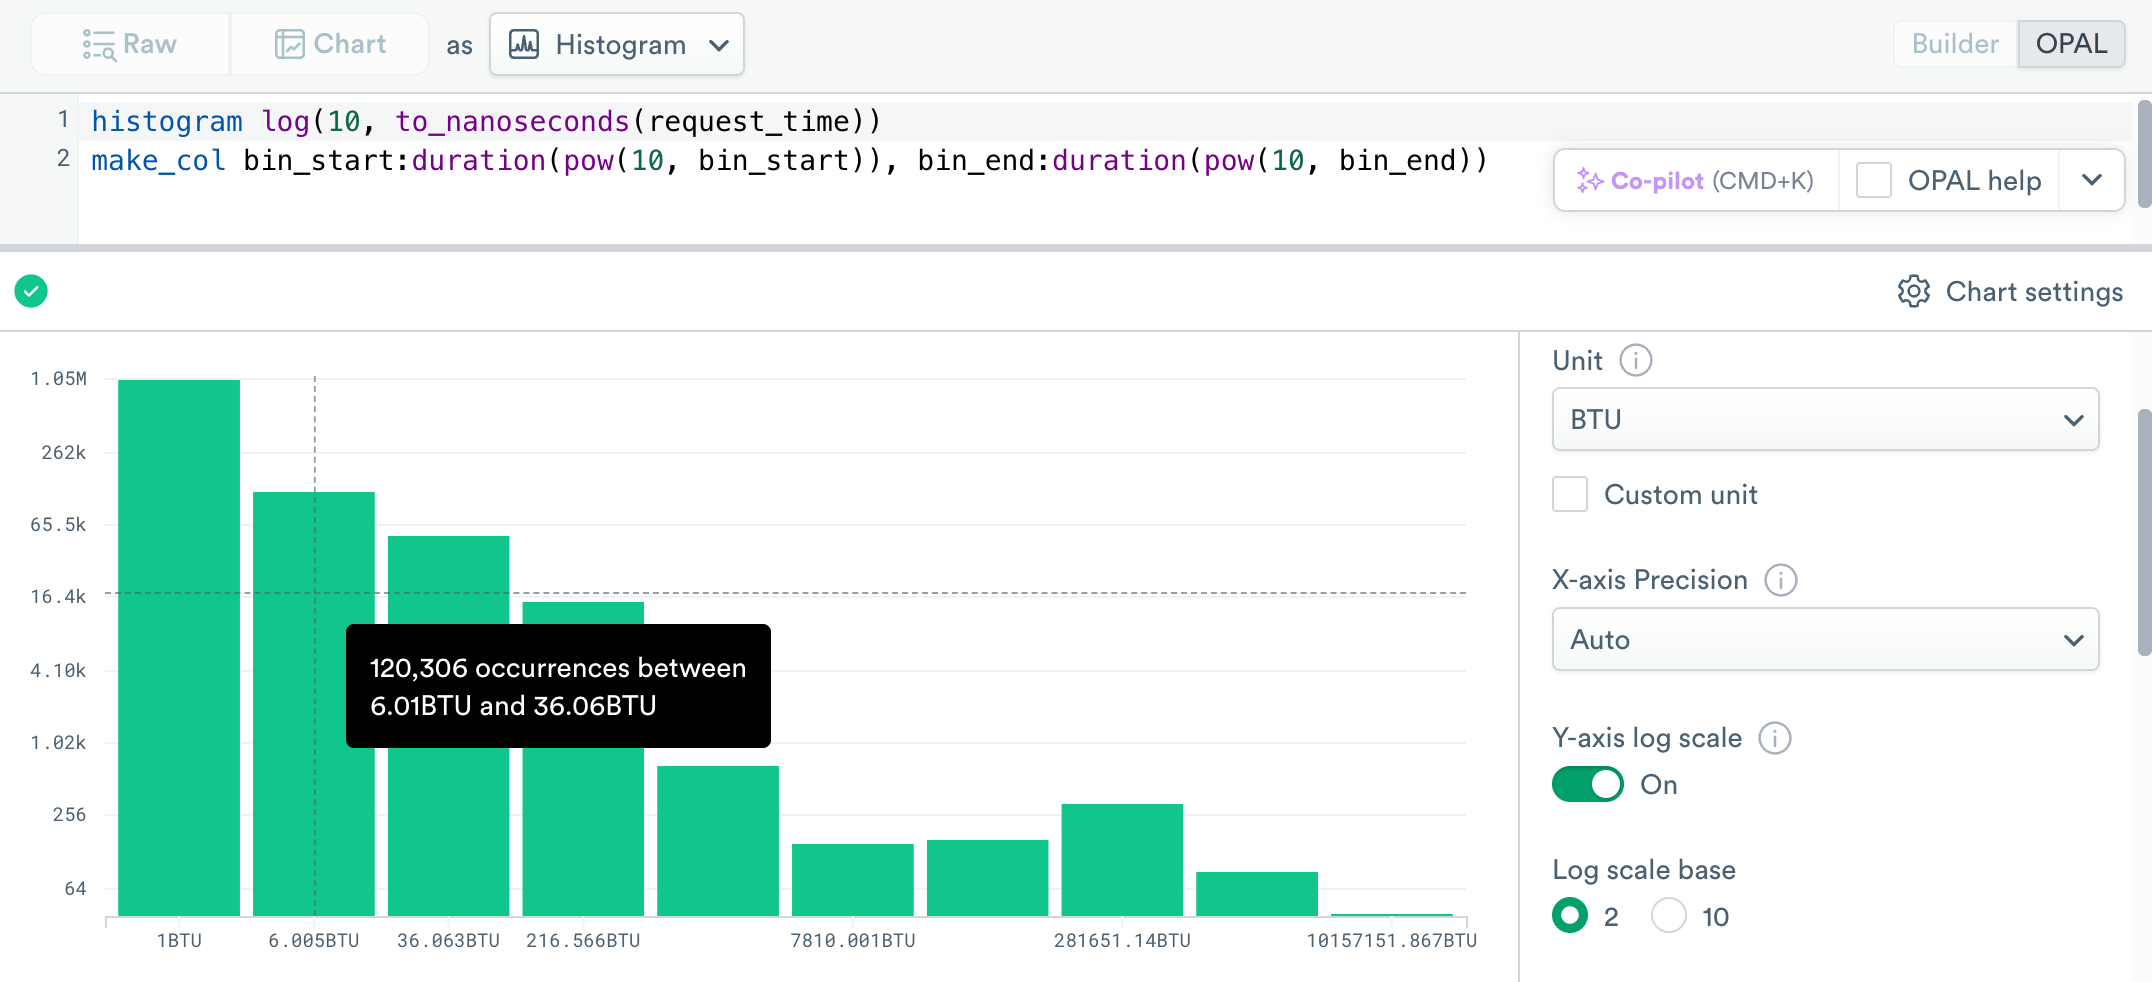Check the Custom unit checkbox
This screenshot has width=2152, height=982.
click(1570, 494)
